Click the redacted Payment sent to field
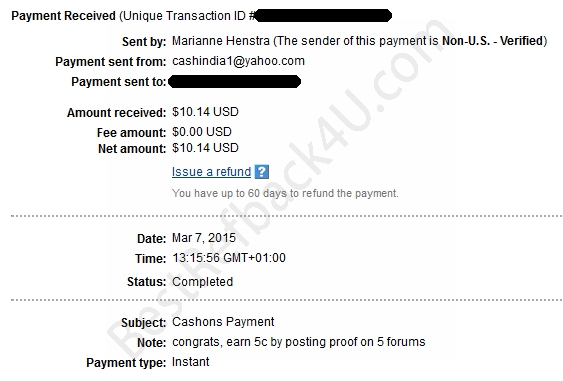This screenshot has height=381, width=563. [x=234, y=82]
